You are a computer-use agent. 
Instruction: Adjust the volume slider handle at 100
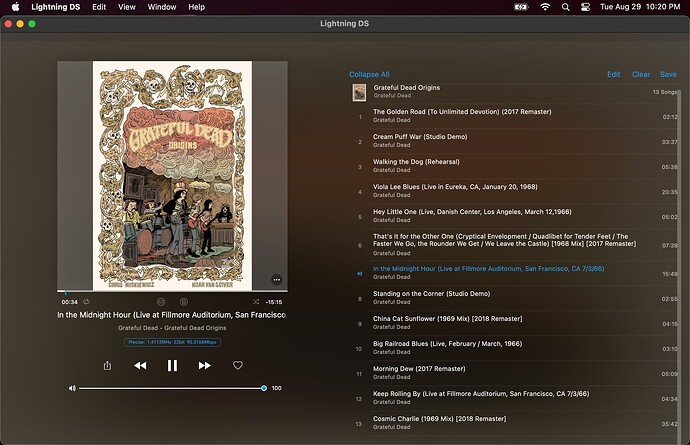pos(264,388)
